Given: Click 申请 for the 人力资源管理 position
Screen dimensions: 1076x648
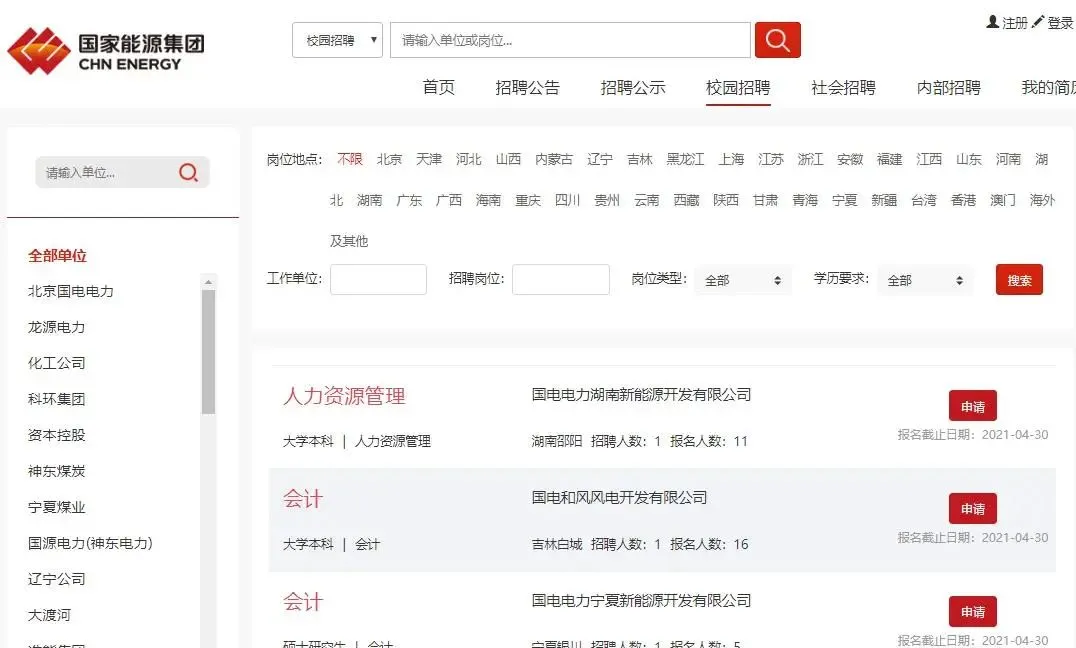Looking at the screenshot, I should [971, 405].
